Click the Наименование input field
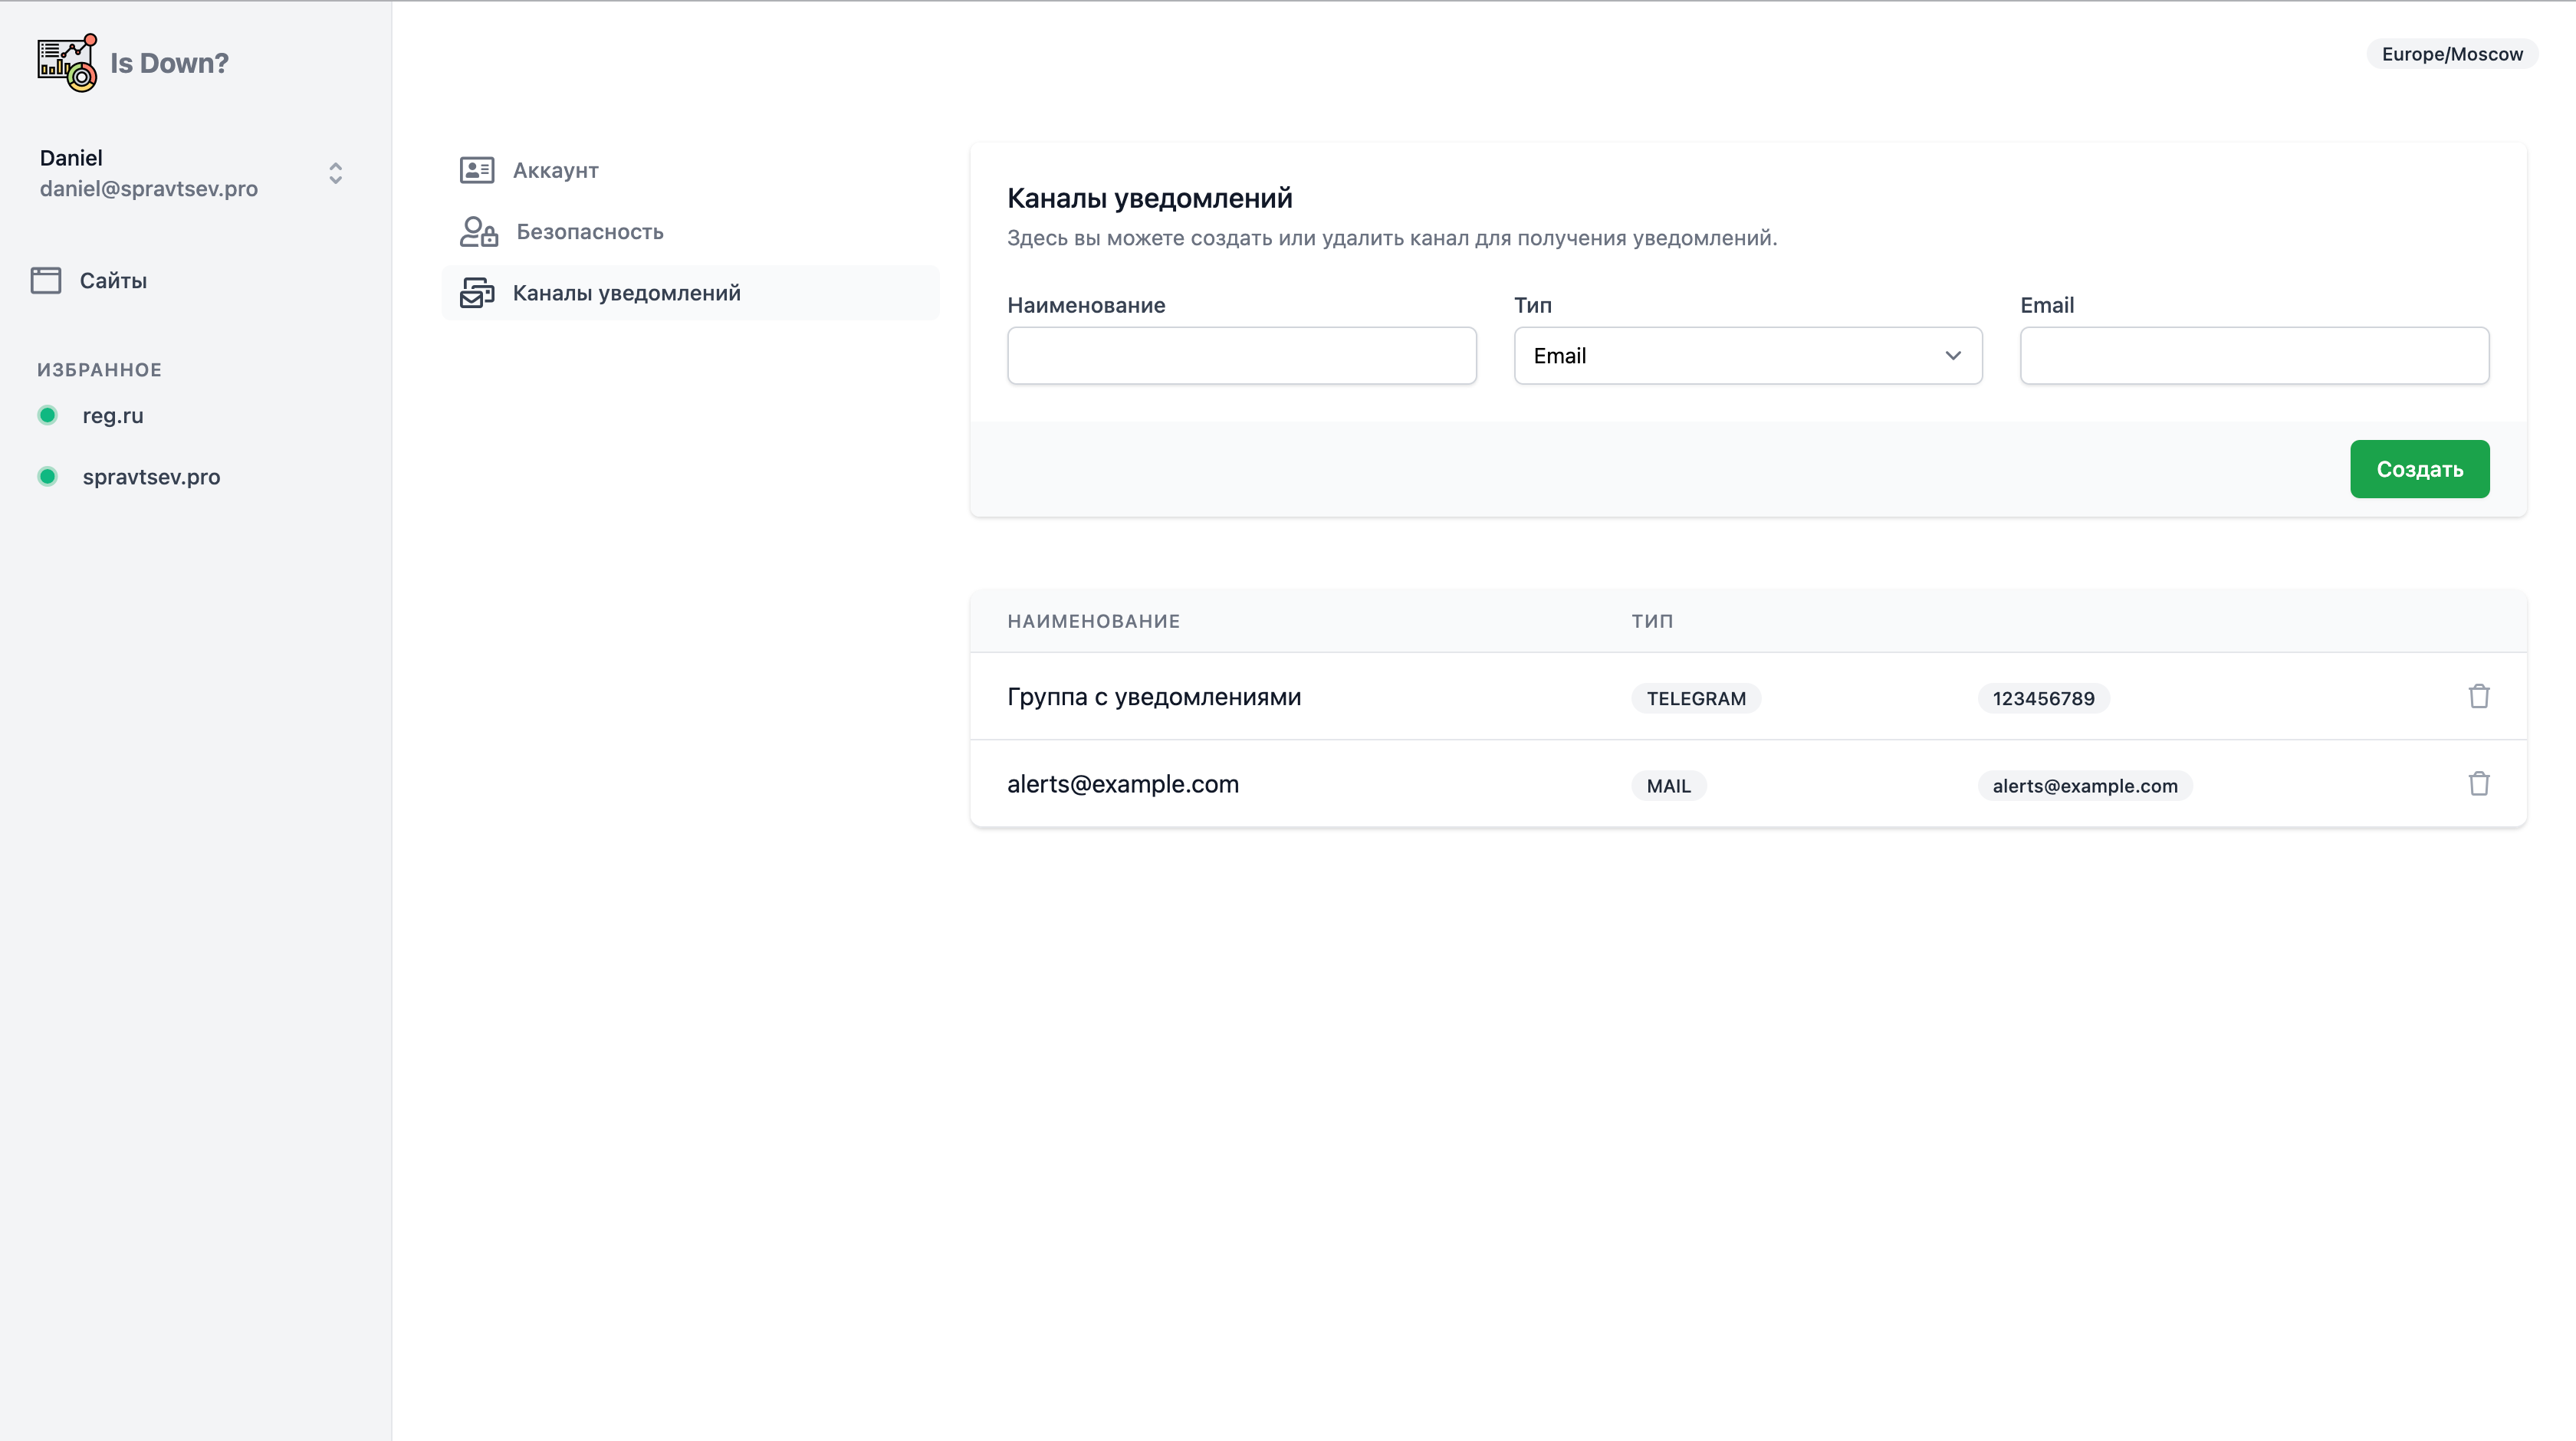Viewport: 2576px width, 1441px height. [x=1242, y=355]
